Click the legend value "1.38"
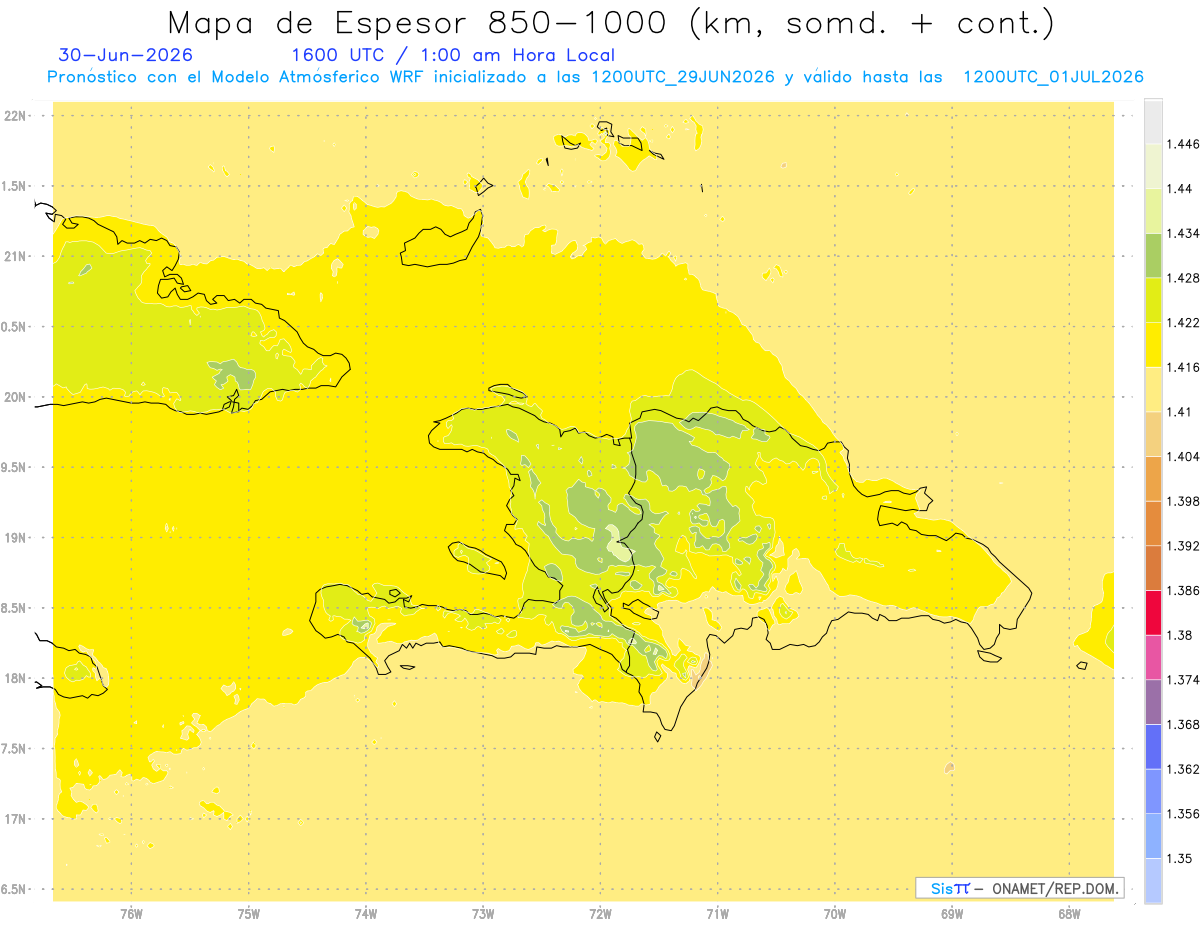The height and width of the screenshot is (927, 1200). pos(1178,635)
